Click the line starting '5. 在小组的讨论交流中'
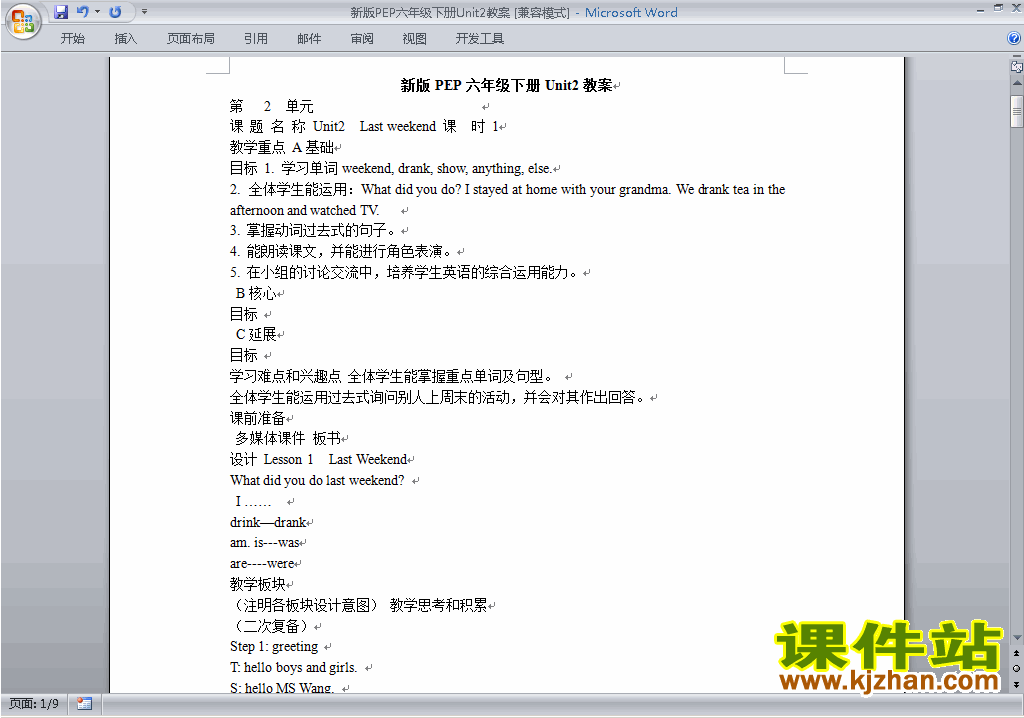The image size is (1024, 718). click(404, 272)
